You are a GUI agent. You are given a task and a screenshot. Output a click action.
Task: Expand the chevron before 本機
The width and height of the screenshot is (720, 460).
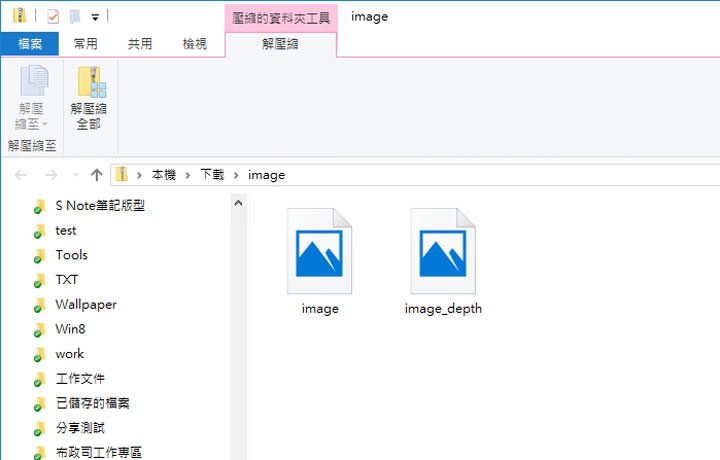(x=139, y=175)
